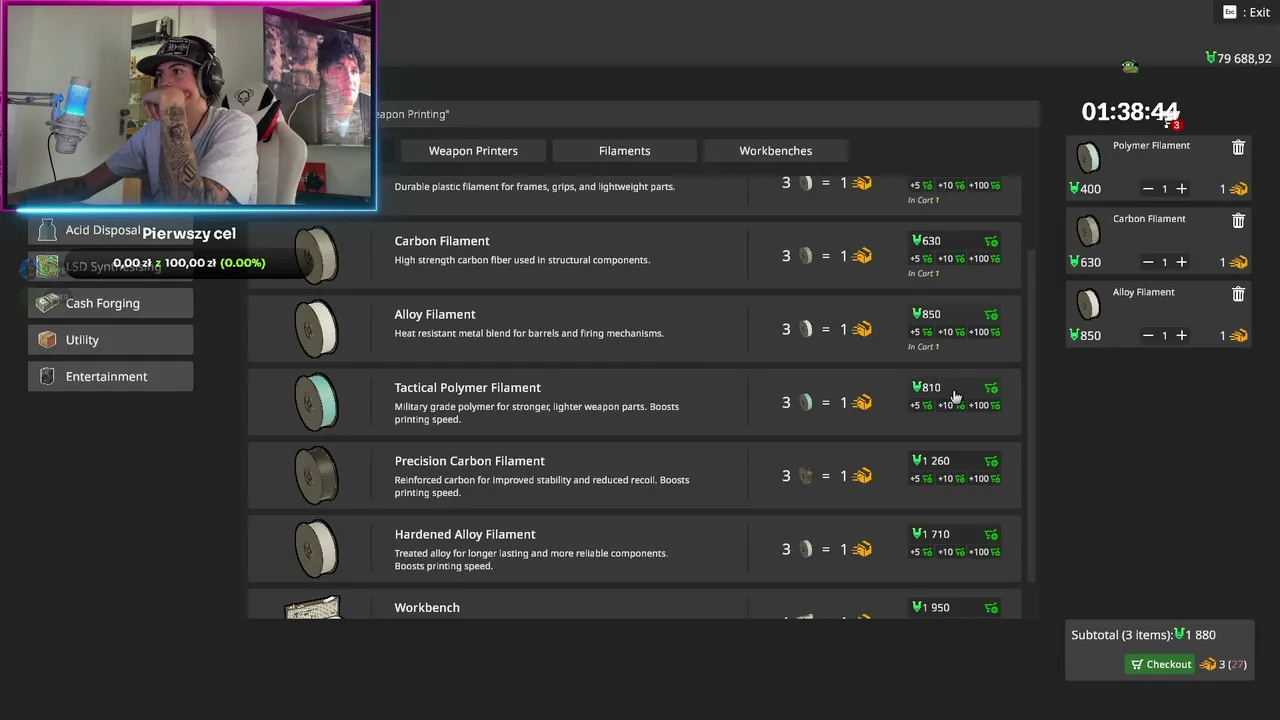The width and height of the screenshot is (1280, 720).
Task: Click the Entertainment icon in sidebar
Action: pyautogui.click(x=47, y=376)
